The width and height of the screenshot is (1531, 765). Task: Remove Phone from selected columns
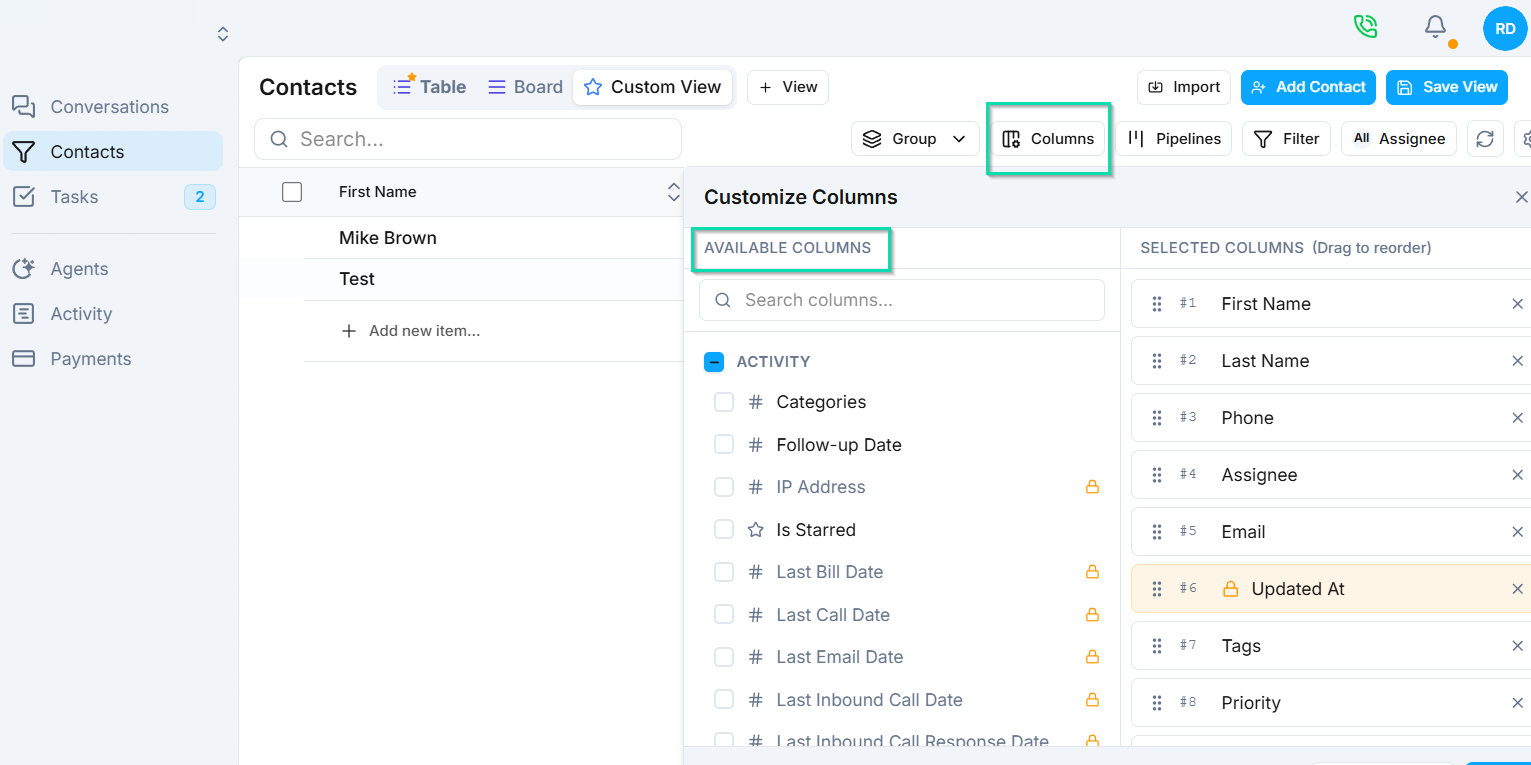coord(1517,418)
